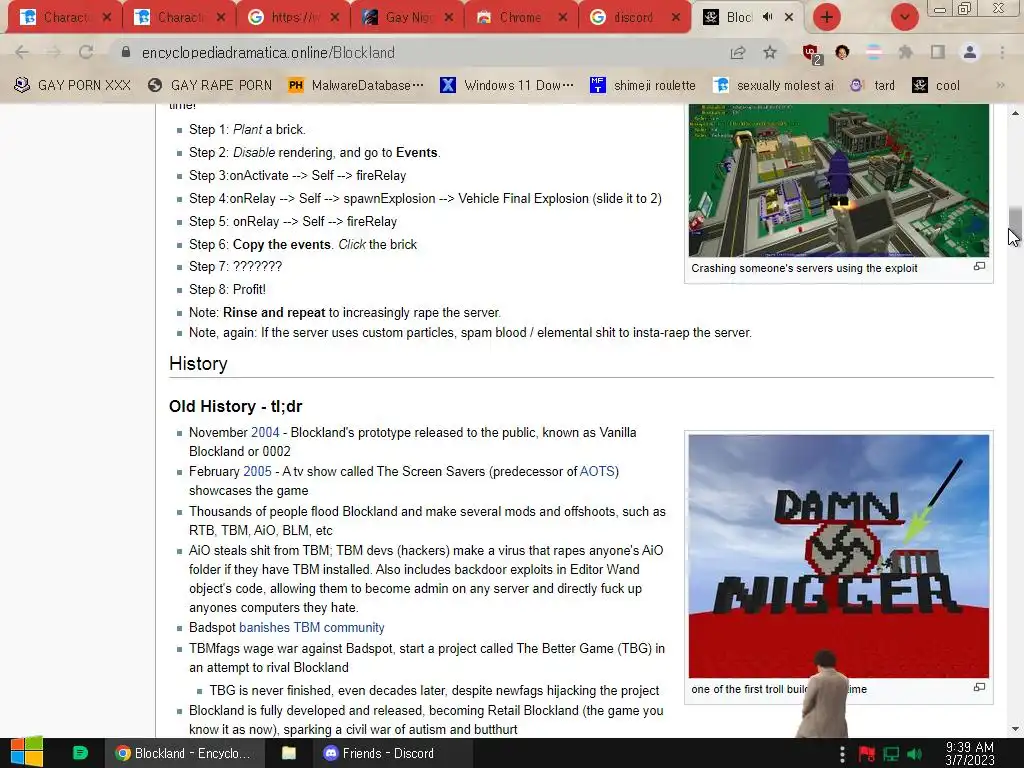The width and height of the screenshot is (1024, 768).
Task: Click the scrollbar up arrow
Action: [1015, 112]
